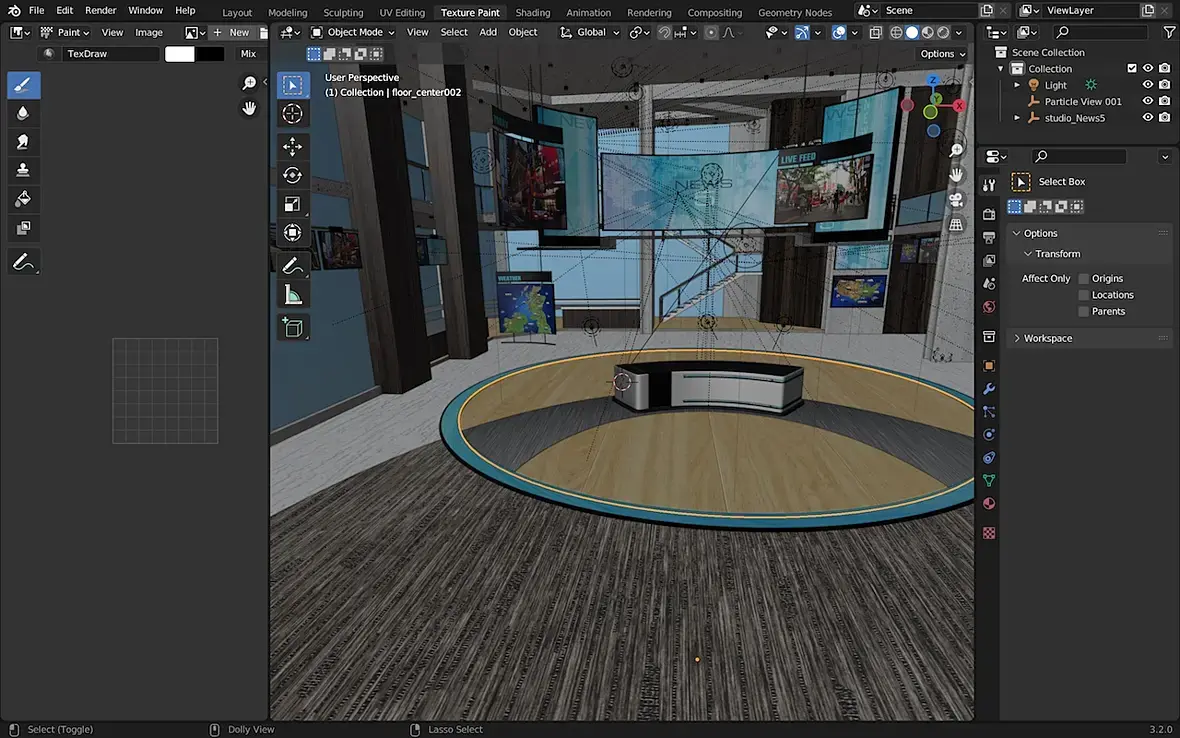Open the viewport Options popover
Screen dimensions: 1180x738
click(942, 54)
